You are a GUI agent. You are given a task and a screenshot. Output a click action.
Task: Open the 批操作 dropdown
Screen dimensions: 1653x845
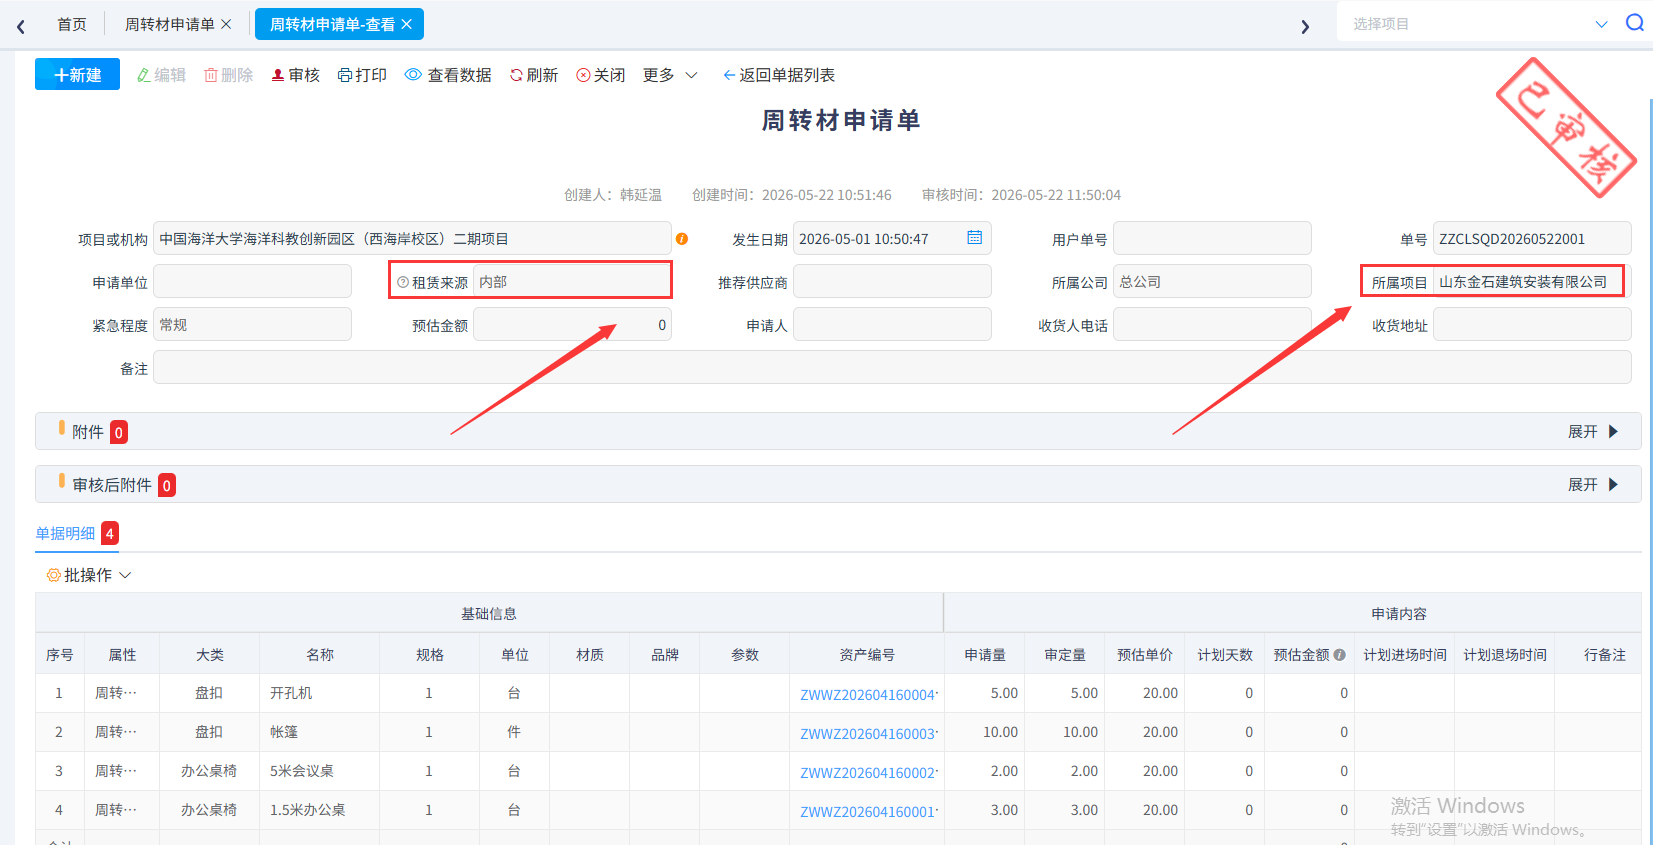[89, 575]
